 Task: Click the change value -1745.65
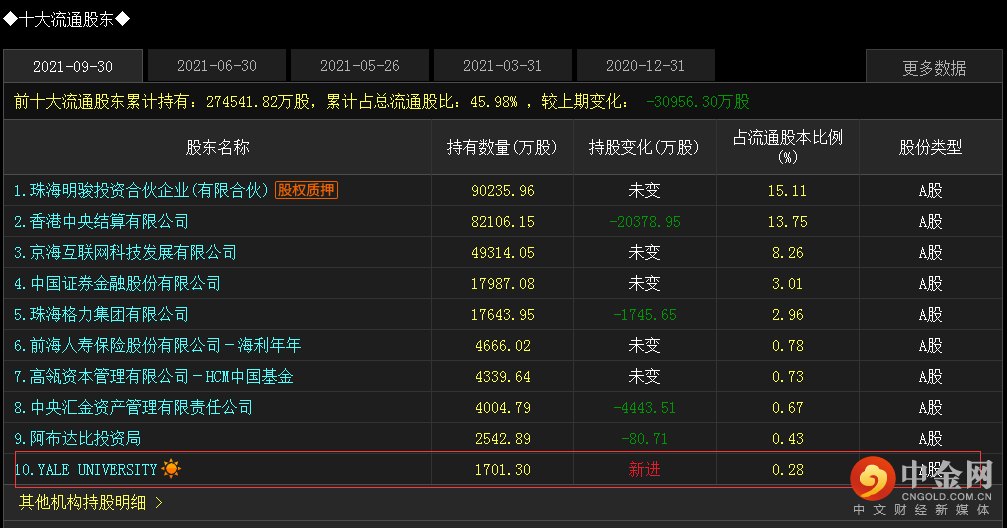pos(645,315)
